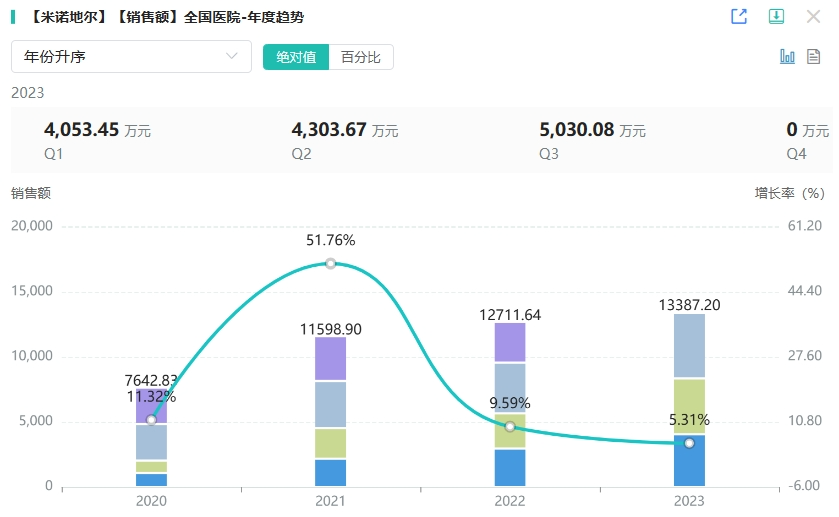Switch display to 百分比
This screenshot has width=839, height=517.
click(x=361, y=57)
